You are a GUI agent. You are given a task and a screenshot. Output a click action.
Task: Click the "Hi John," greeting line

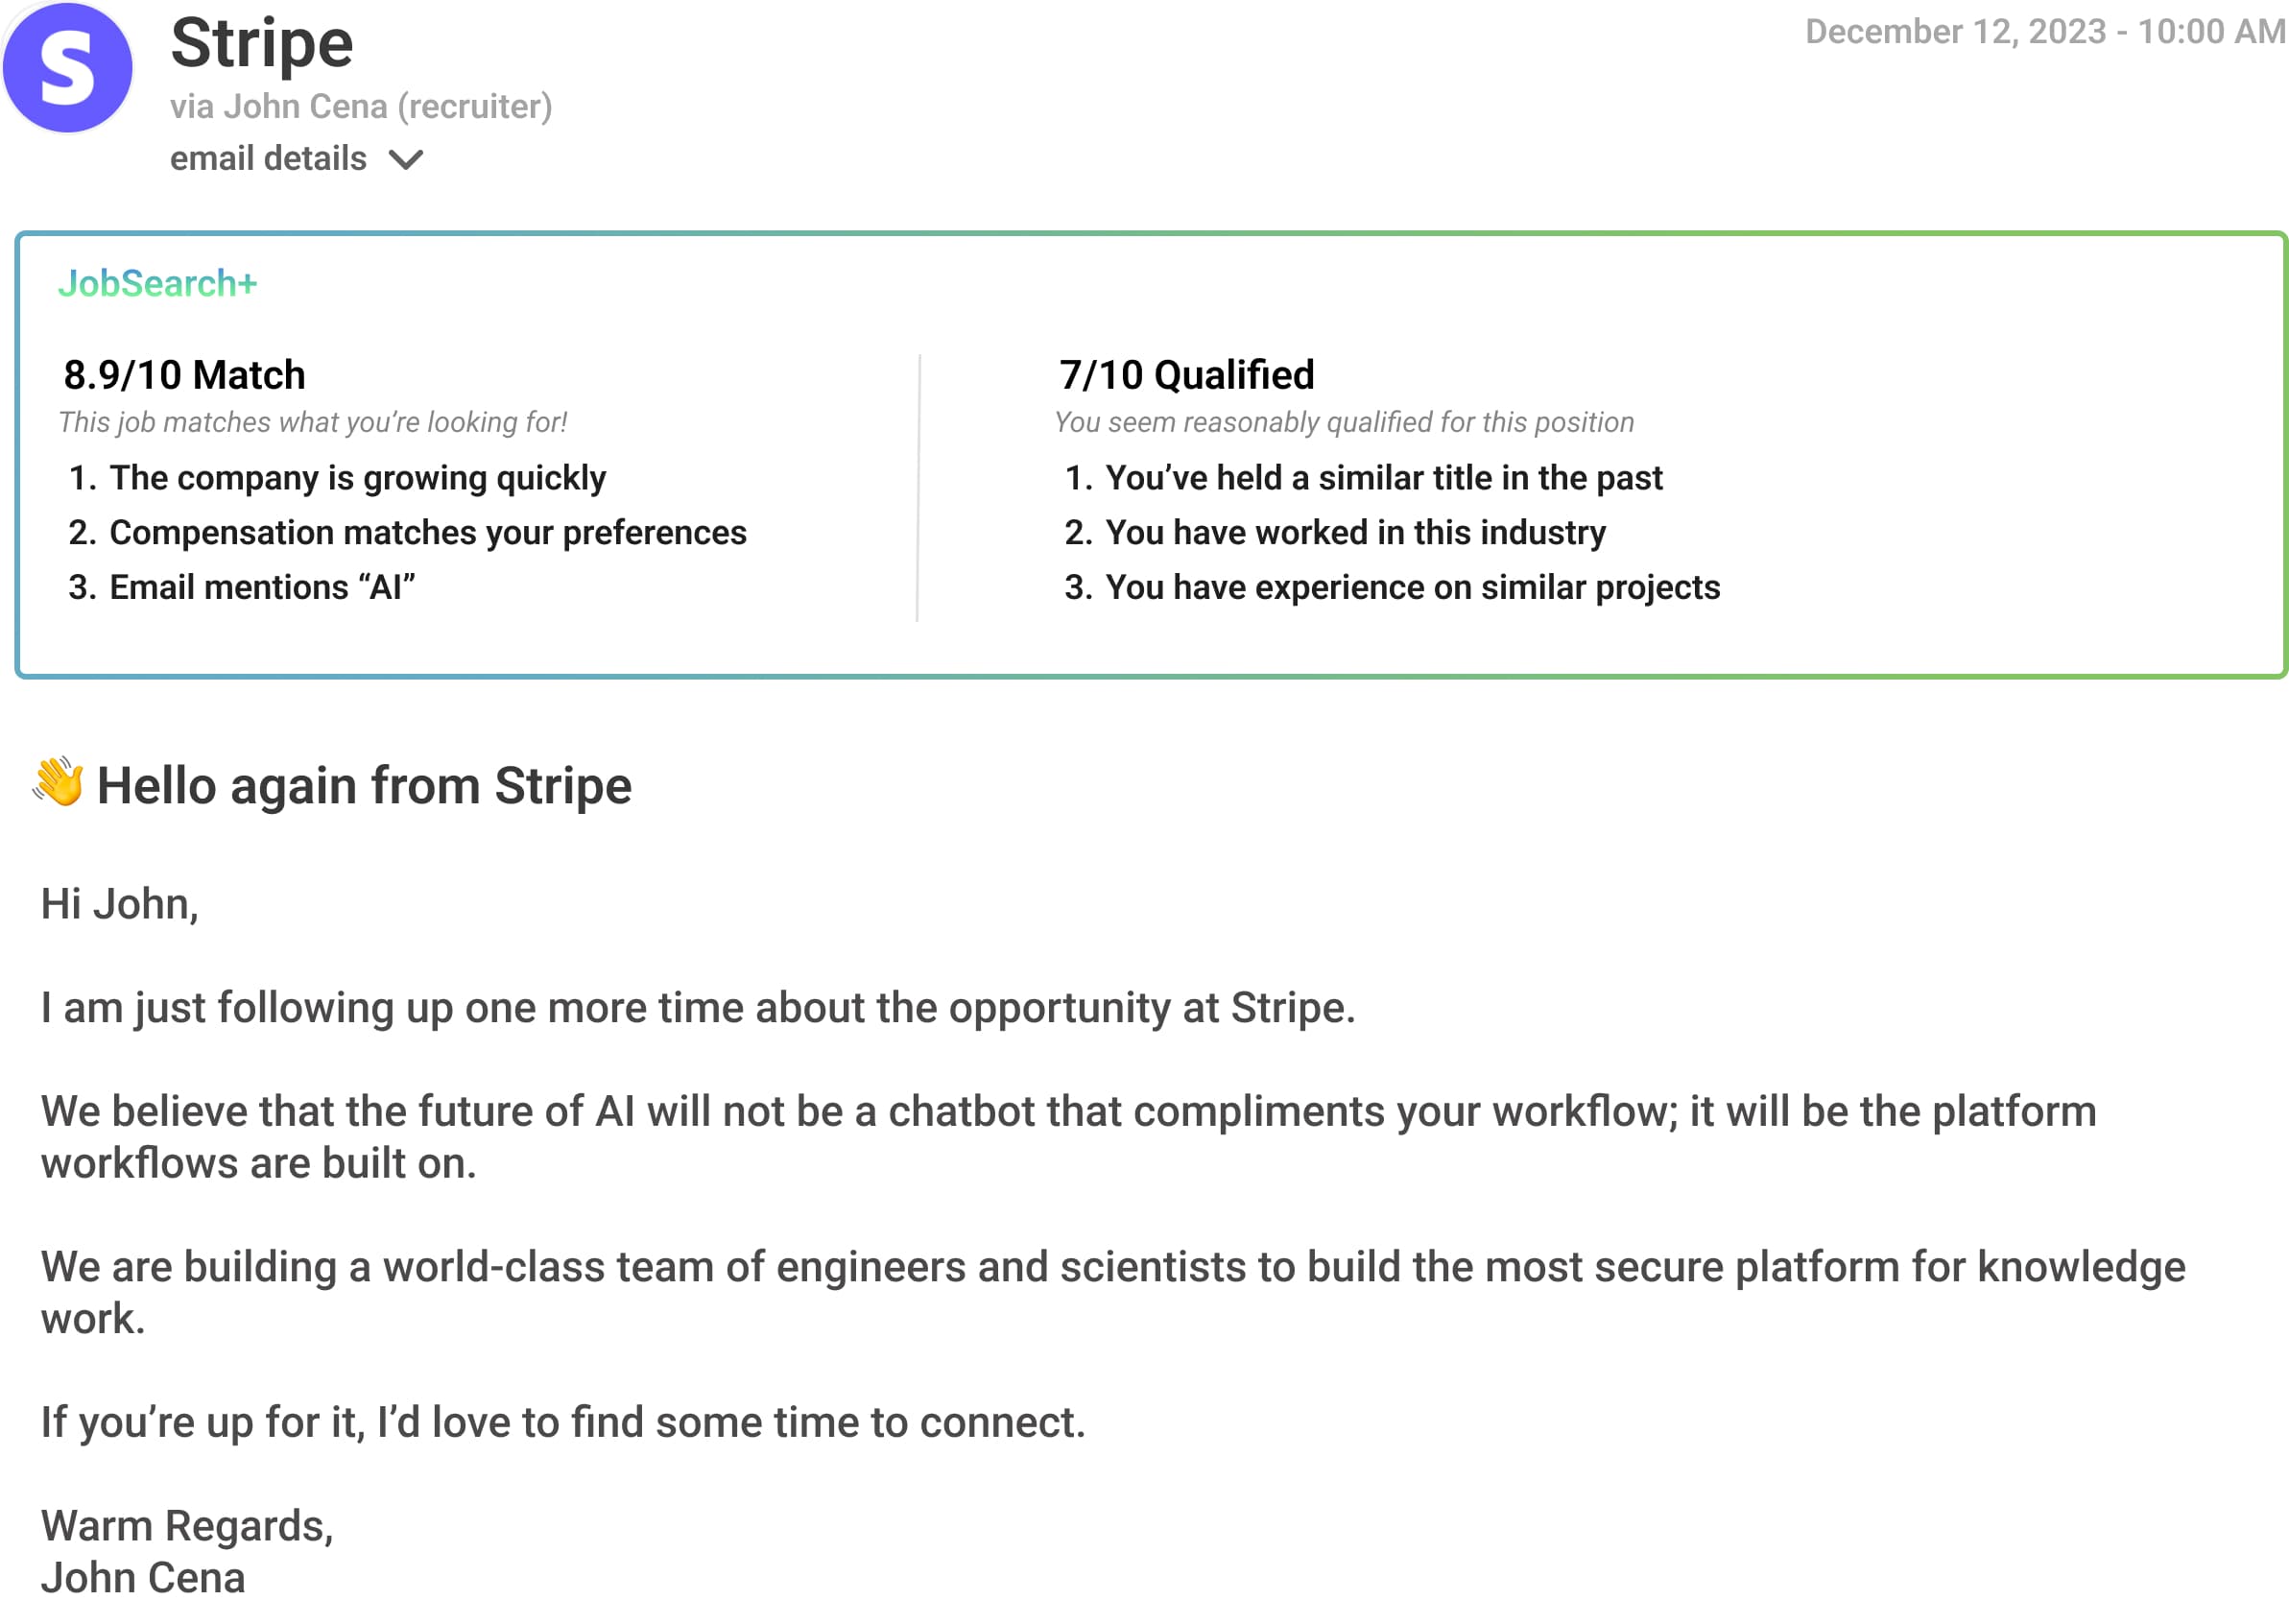pos(120,904)
